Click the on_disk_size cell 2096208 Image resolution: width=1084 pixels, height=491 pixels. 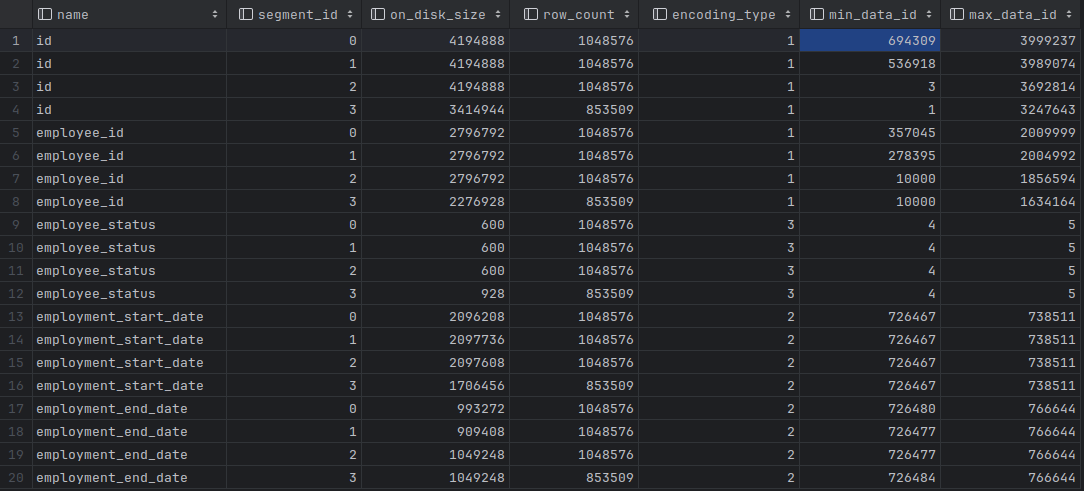coord(435,317)
